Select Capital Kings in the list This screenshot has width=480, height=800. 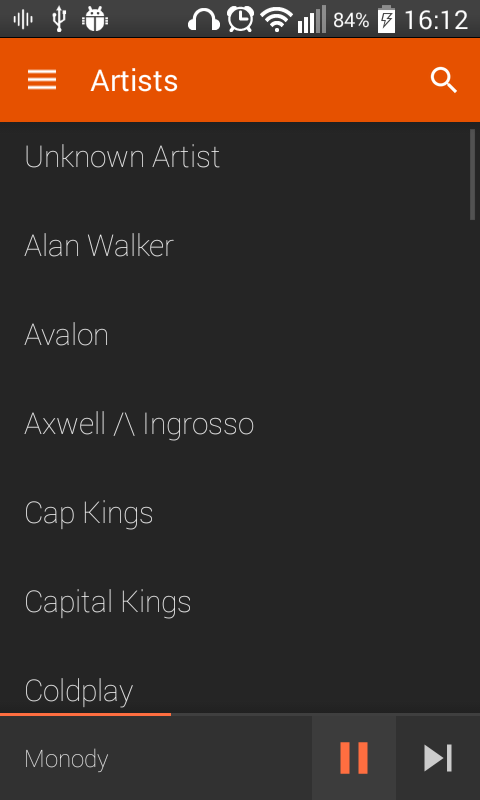(240, 602)
